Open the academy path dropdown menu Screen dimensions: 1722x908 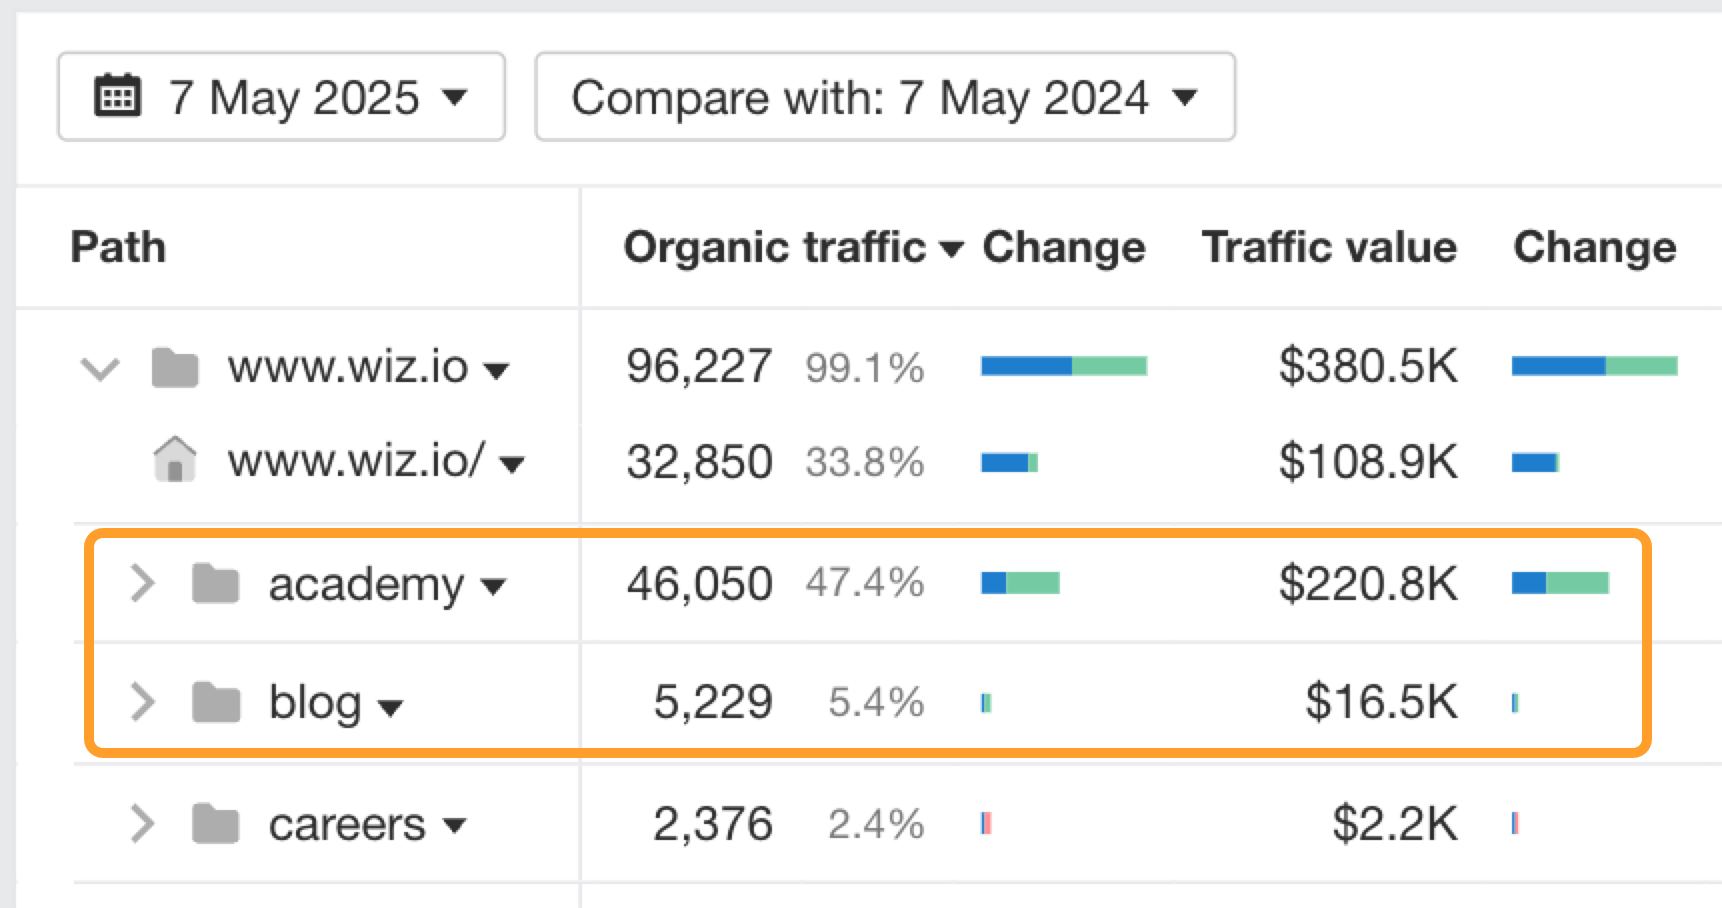pos(494,587)
